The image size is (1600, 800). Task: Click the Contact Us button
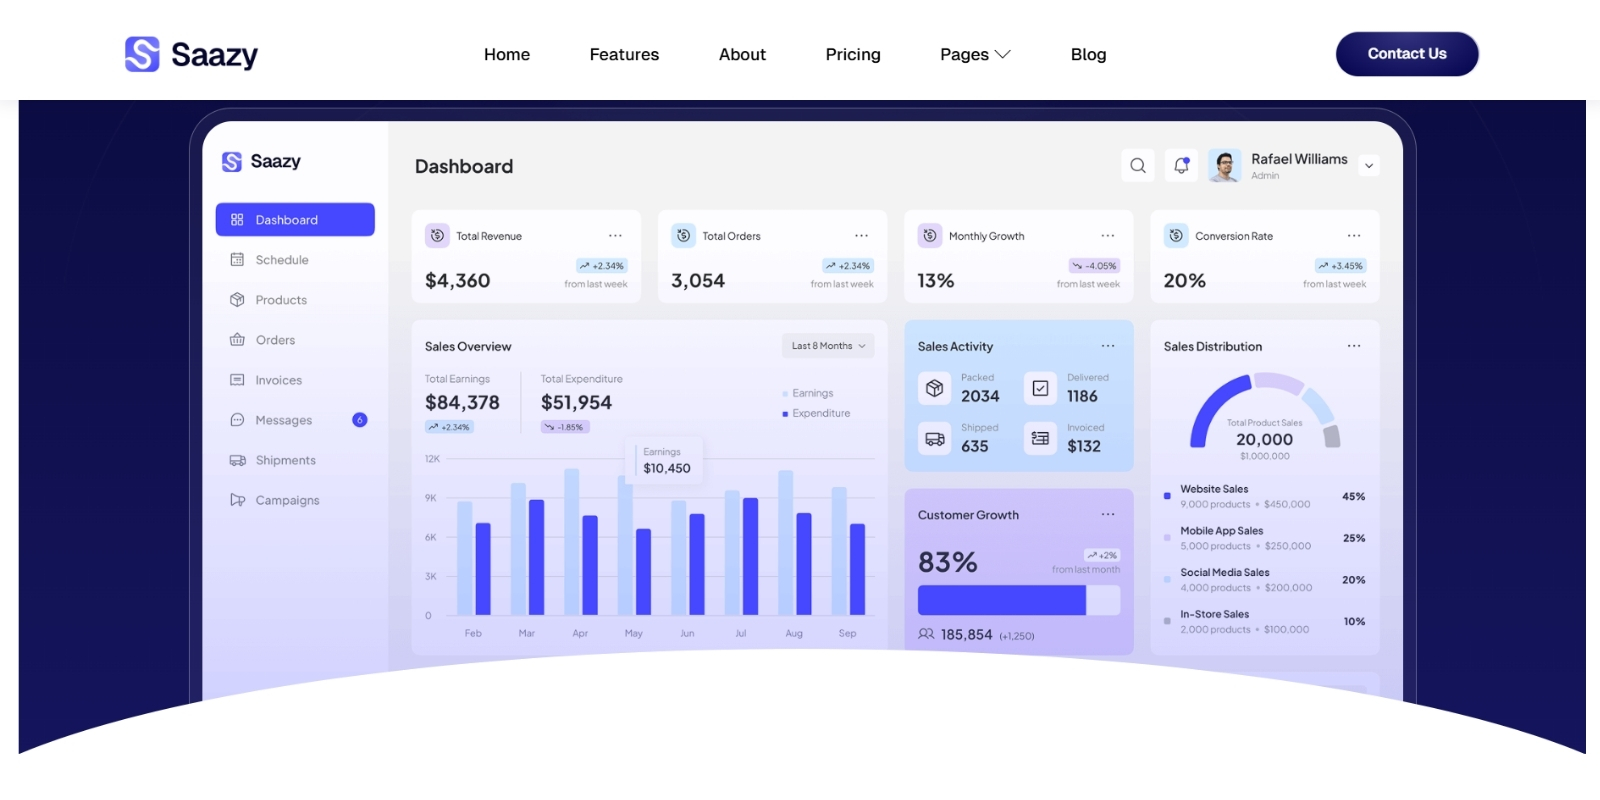[x=1406, y=54]
